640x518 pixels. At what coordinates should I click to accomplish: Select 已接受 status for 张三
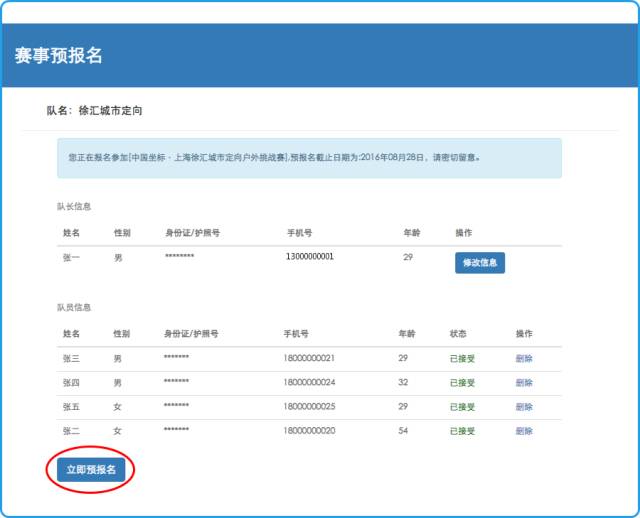coord(462,358)
